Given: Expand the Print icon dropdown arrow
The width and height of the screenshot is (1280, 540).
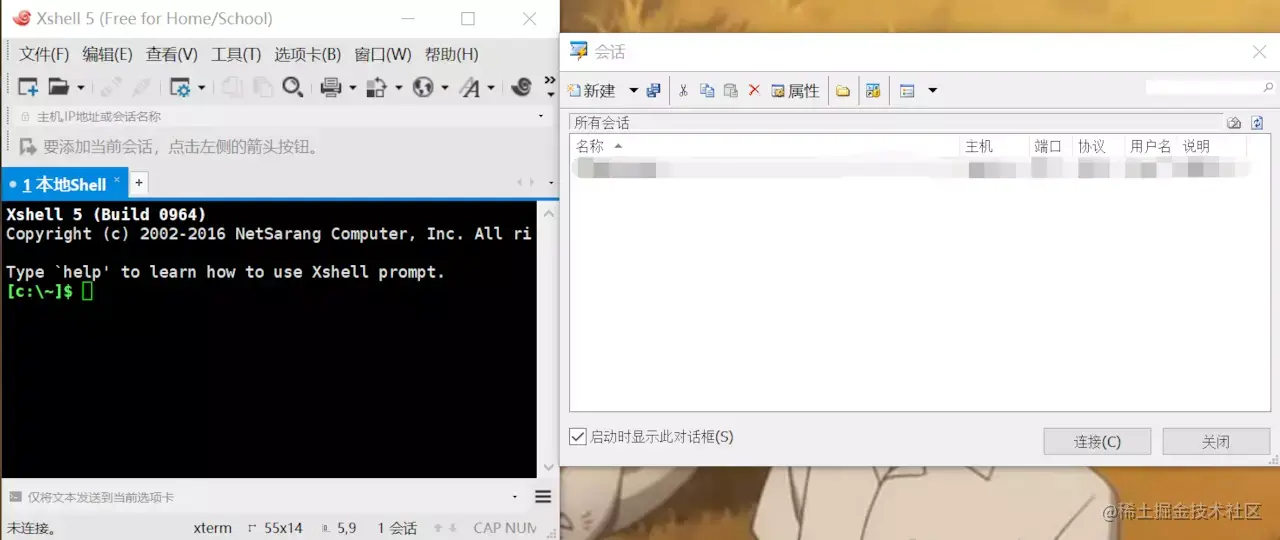Looking at the screenshot, I should 352,88.
